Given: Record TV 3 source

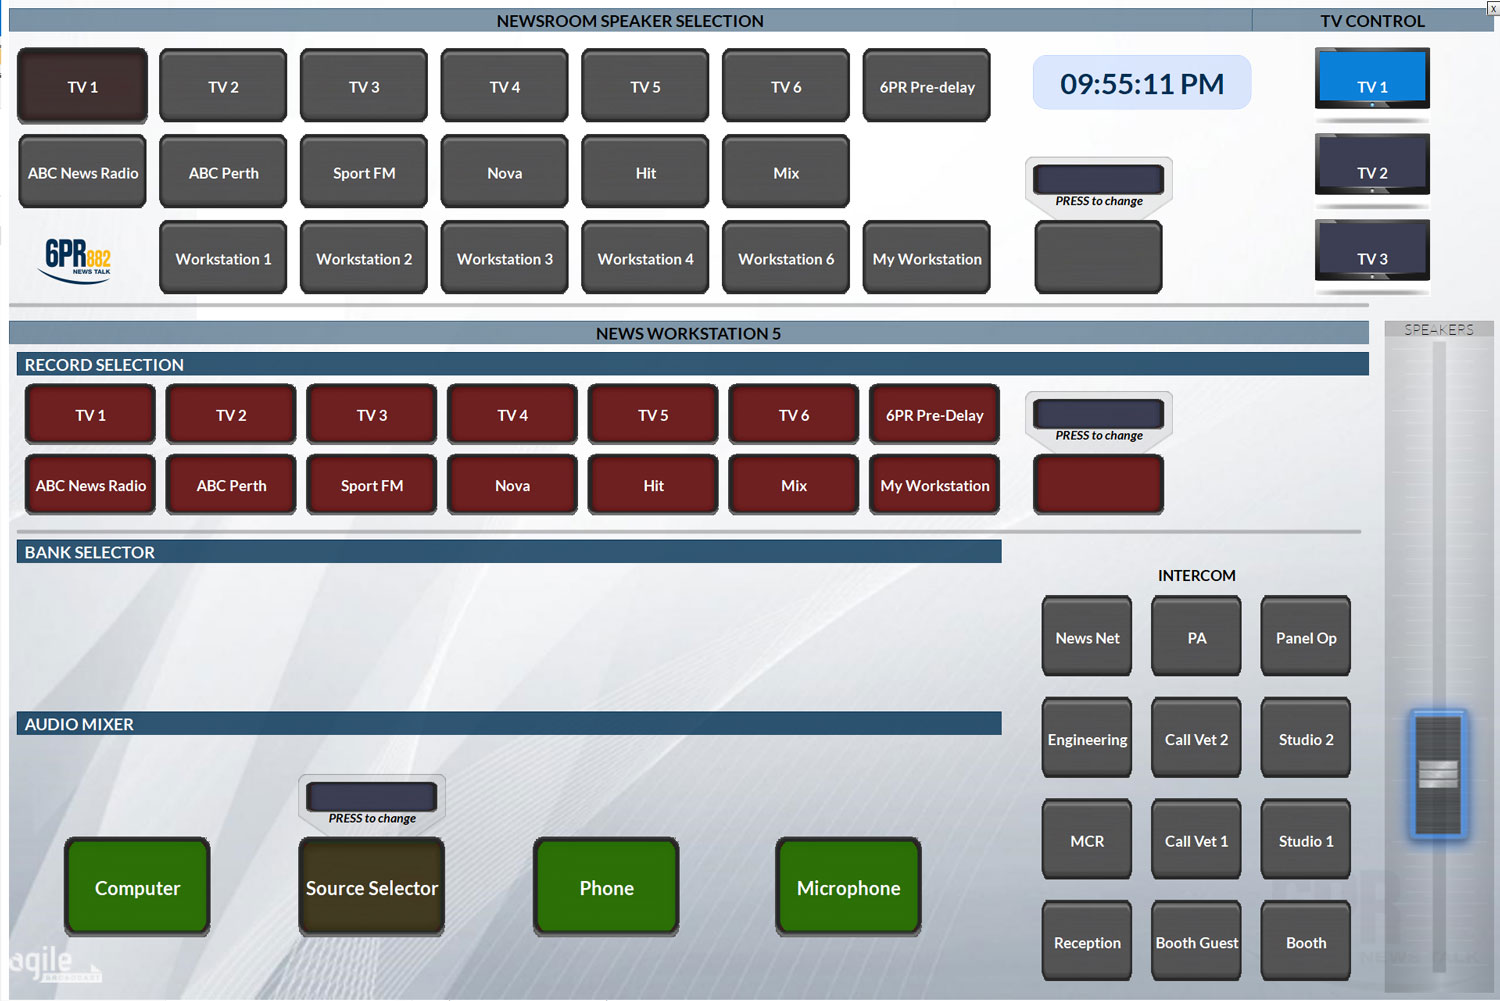Looking at the screenshot, I should pyautogui.click(x=372, y=415).
